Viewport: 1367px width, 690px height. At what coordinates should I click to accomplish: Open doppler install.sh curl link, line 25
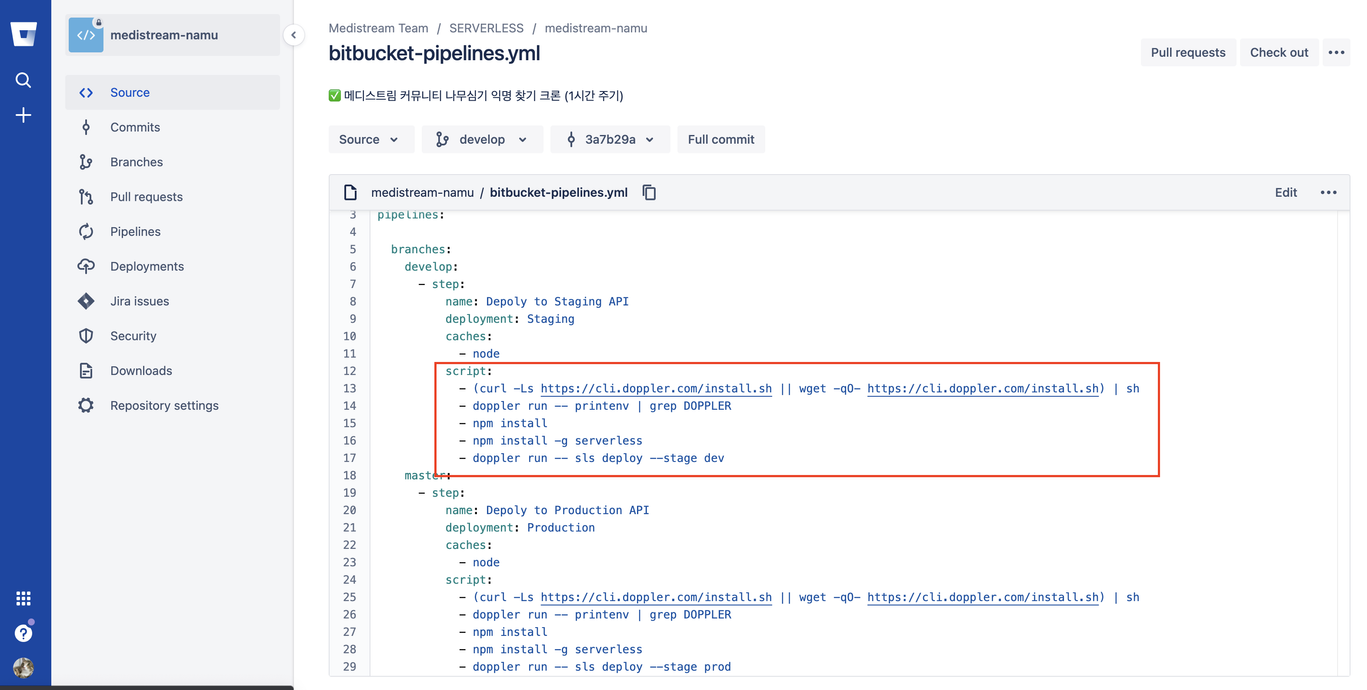[x=656, y=597]
